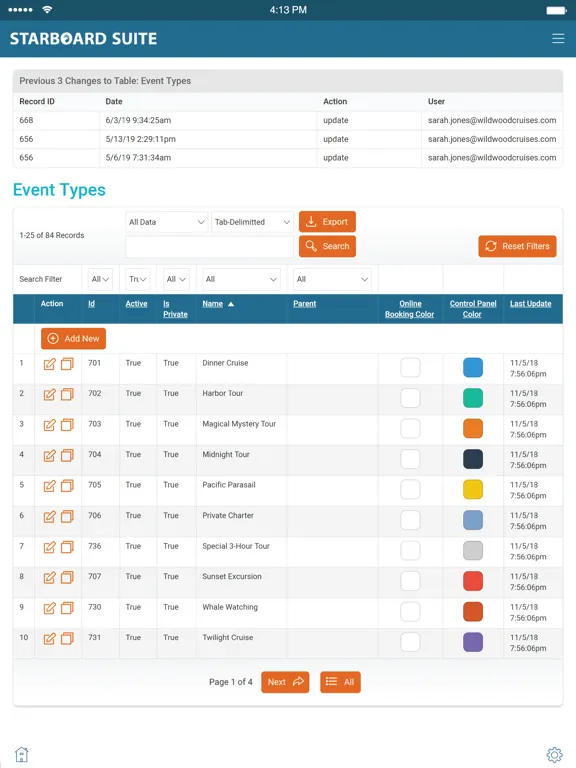Sort by Control Panel Color header
Image resolution: width=576 pixels, height=768 pixels.
point(473,309)
